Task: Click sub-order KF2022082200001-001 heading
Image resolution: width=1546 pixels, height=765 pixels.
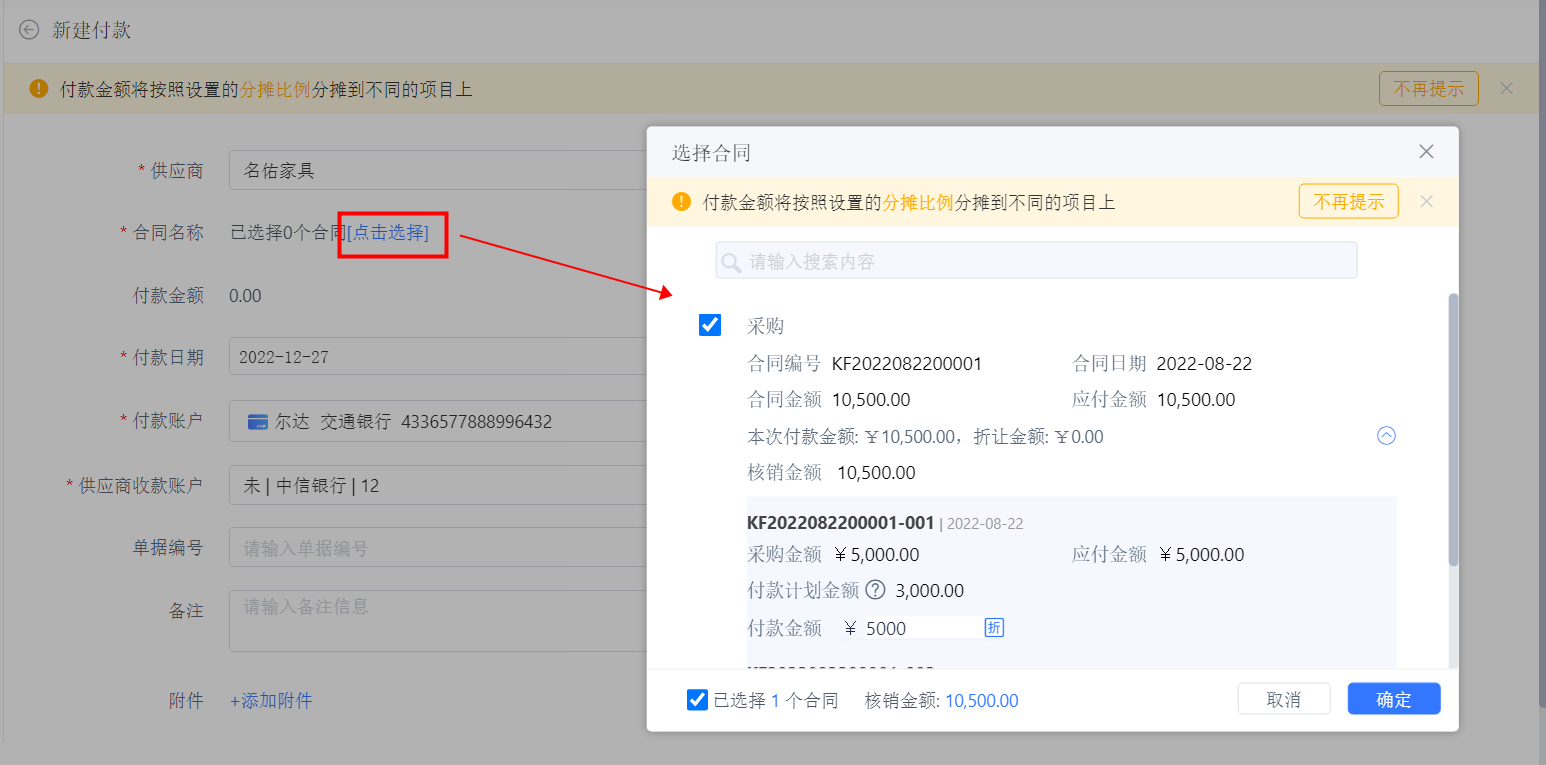Action: click(x=841, y=522)
